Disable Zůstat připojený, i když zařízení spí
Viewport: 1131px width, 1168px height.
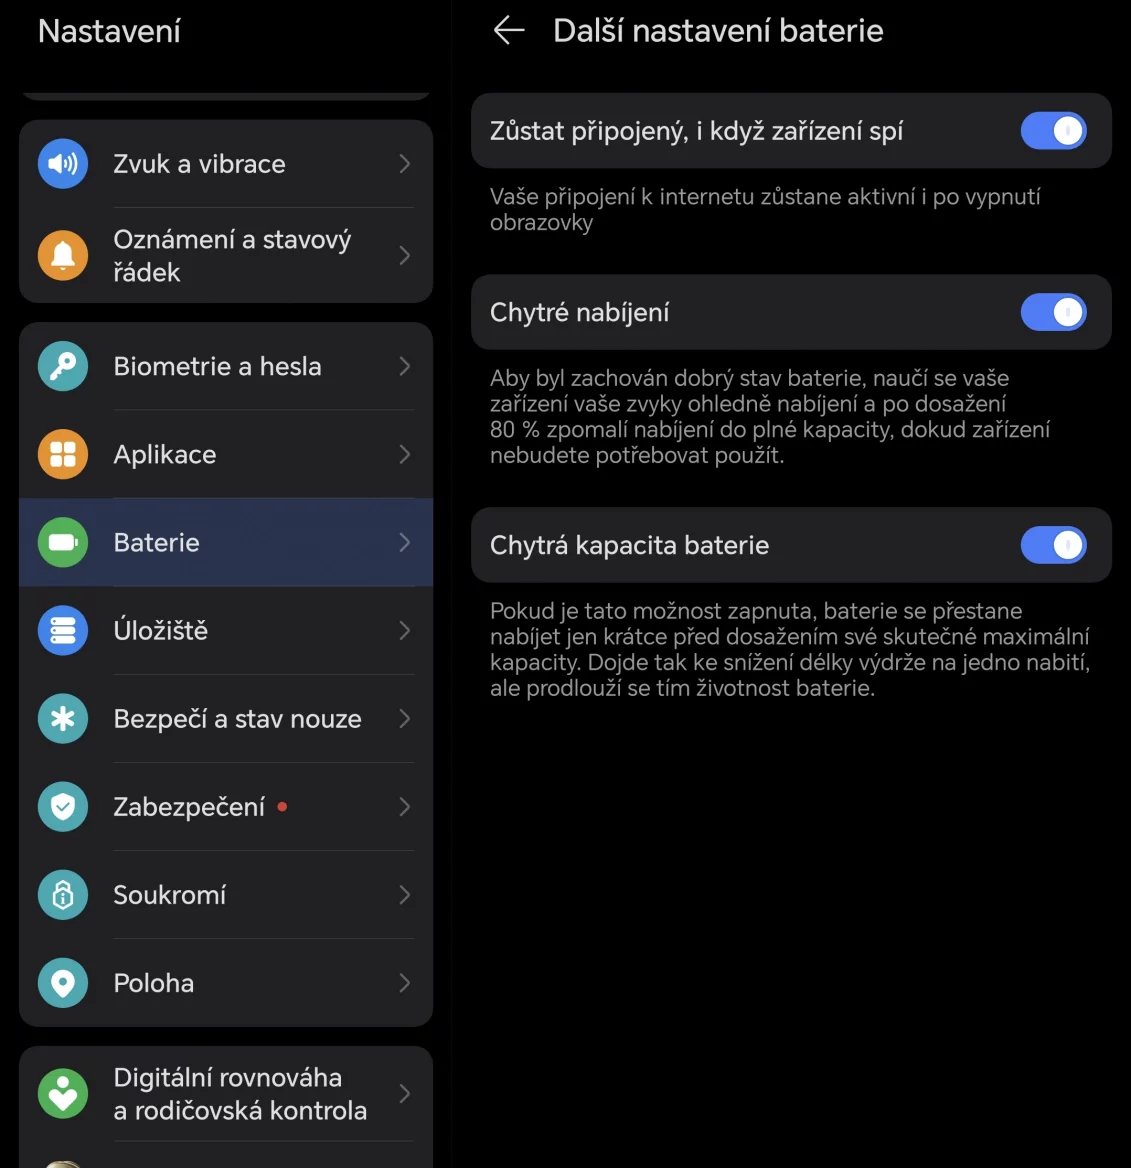[1054, 131]
